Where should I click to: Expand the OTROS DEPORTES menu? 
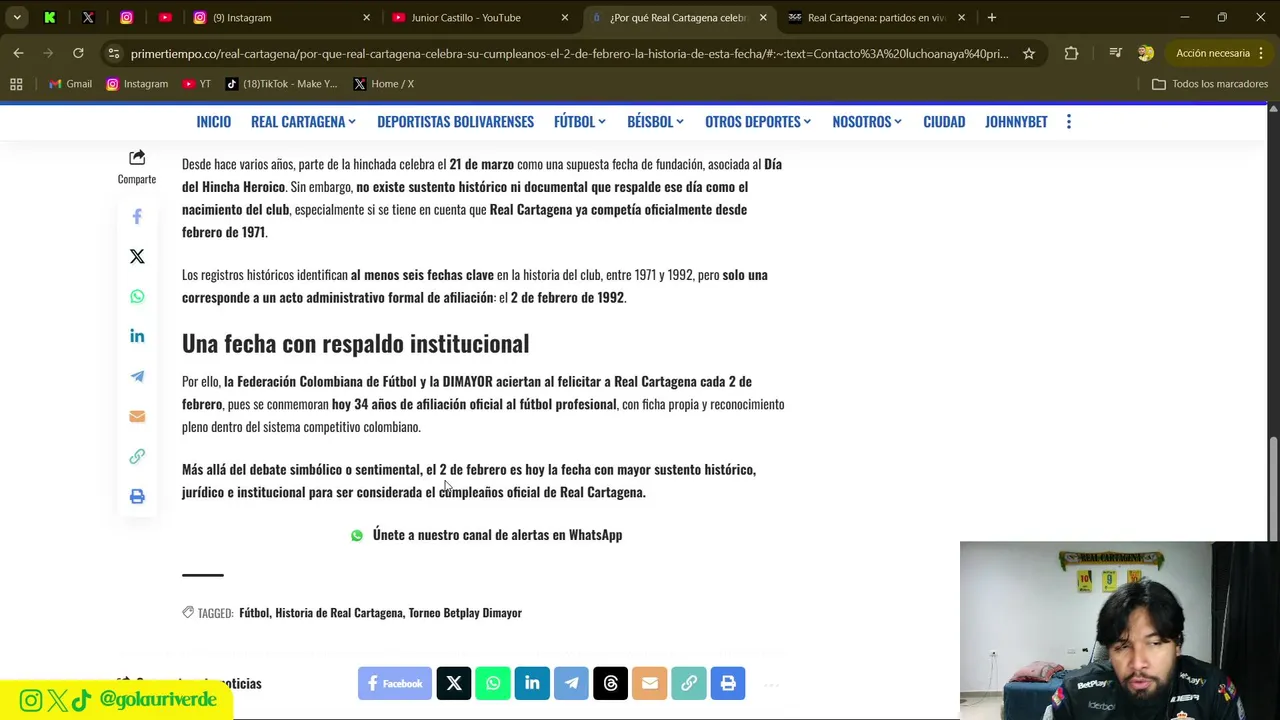758,121
